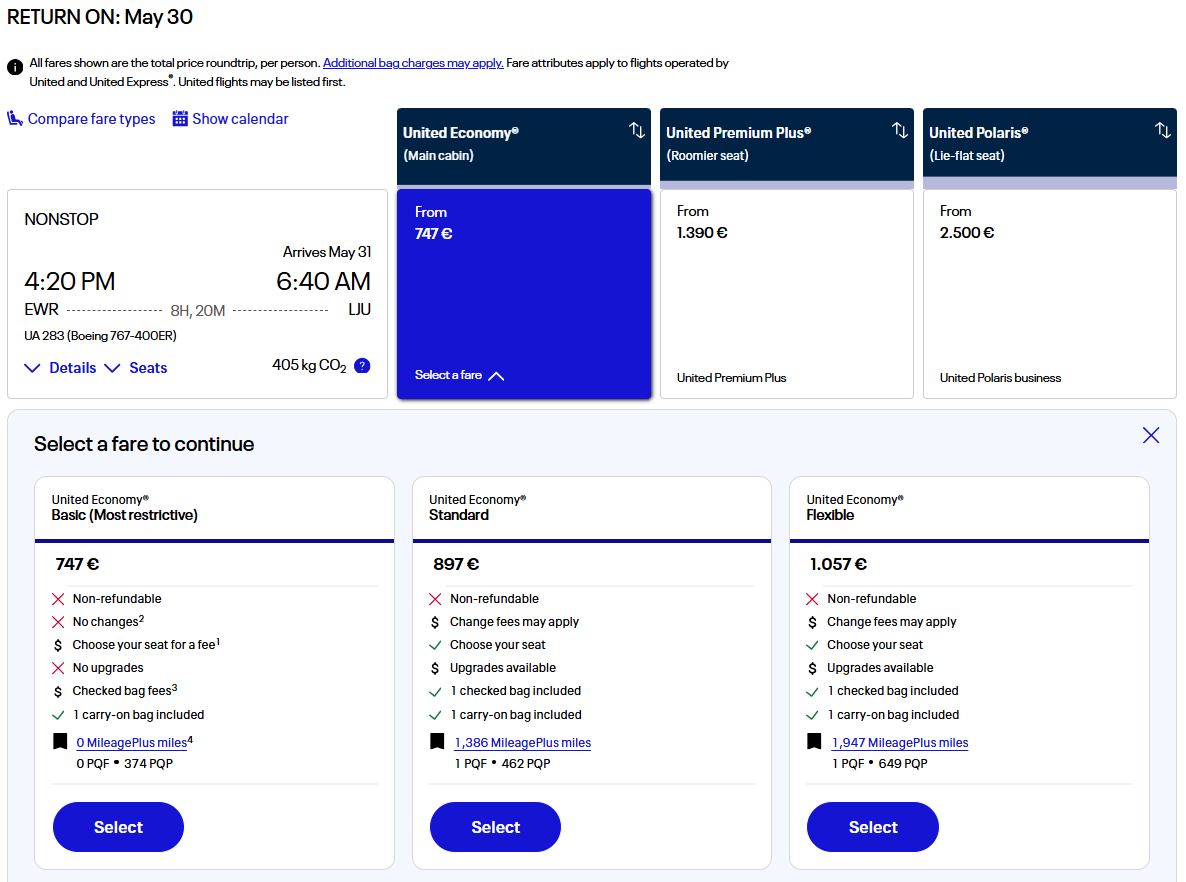Sort by United Polaris price arrows
The height and width of the screenshot is (882, 1186).
tap(1163, 131)
